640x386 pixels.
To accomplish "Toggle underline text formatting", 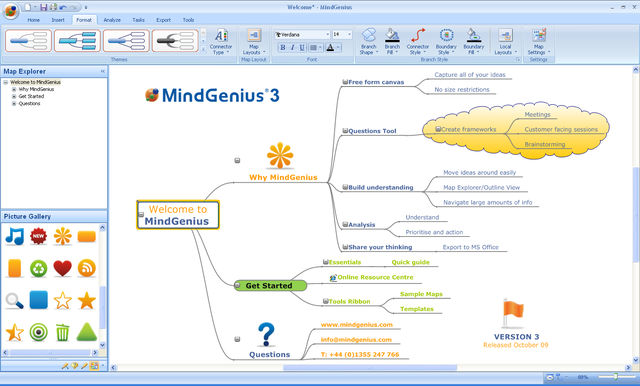I will click(302, 48).
